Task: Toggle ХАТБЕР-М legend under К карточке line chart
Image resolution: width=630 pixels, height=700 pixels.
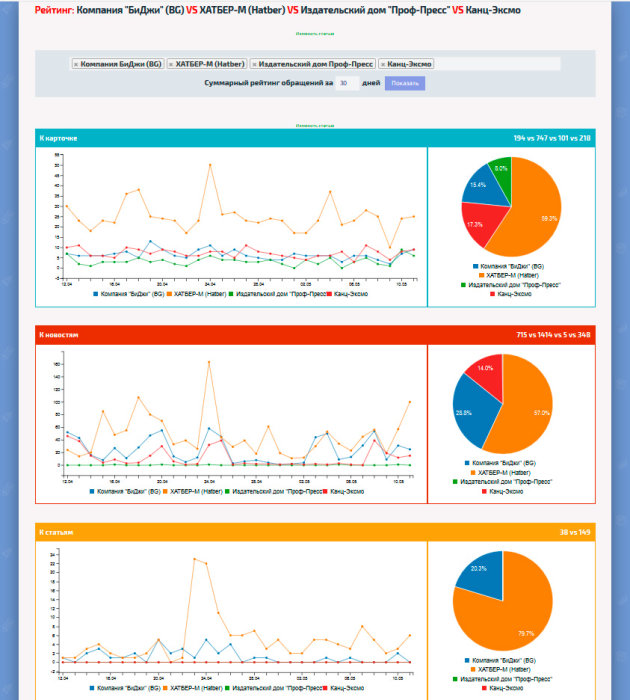Action: tap(196, 294)
